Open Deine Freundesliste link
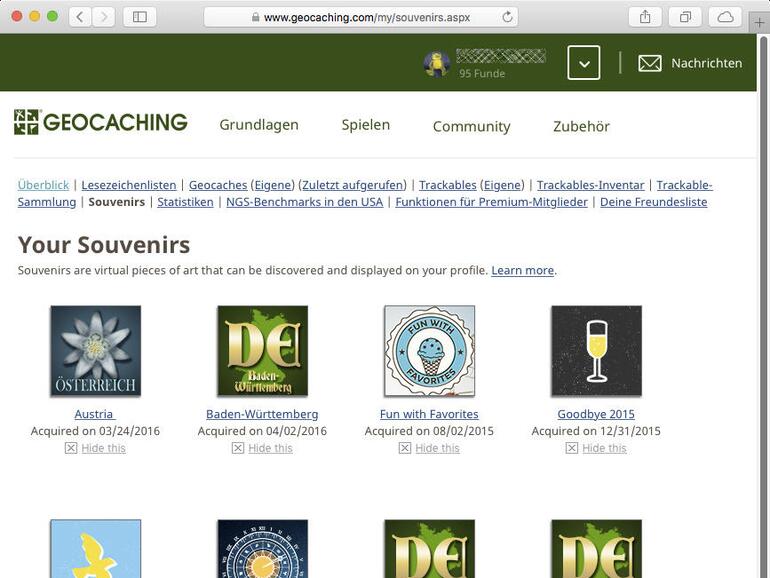 (654, 202)
